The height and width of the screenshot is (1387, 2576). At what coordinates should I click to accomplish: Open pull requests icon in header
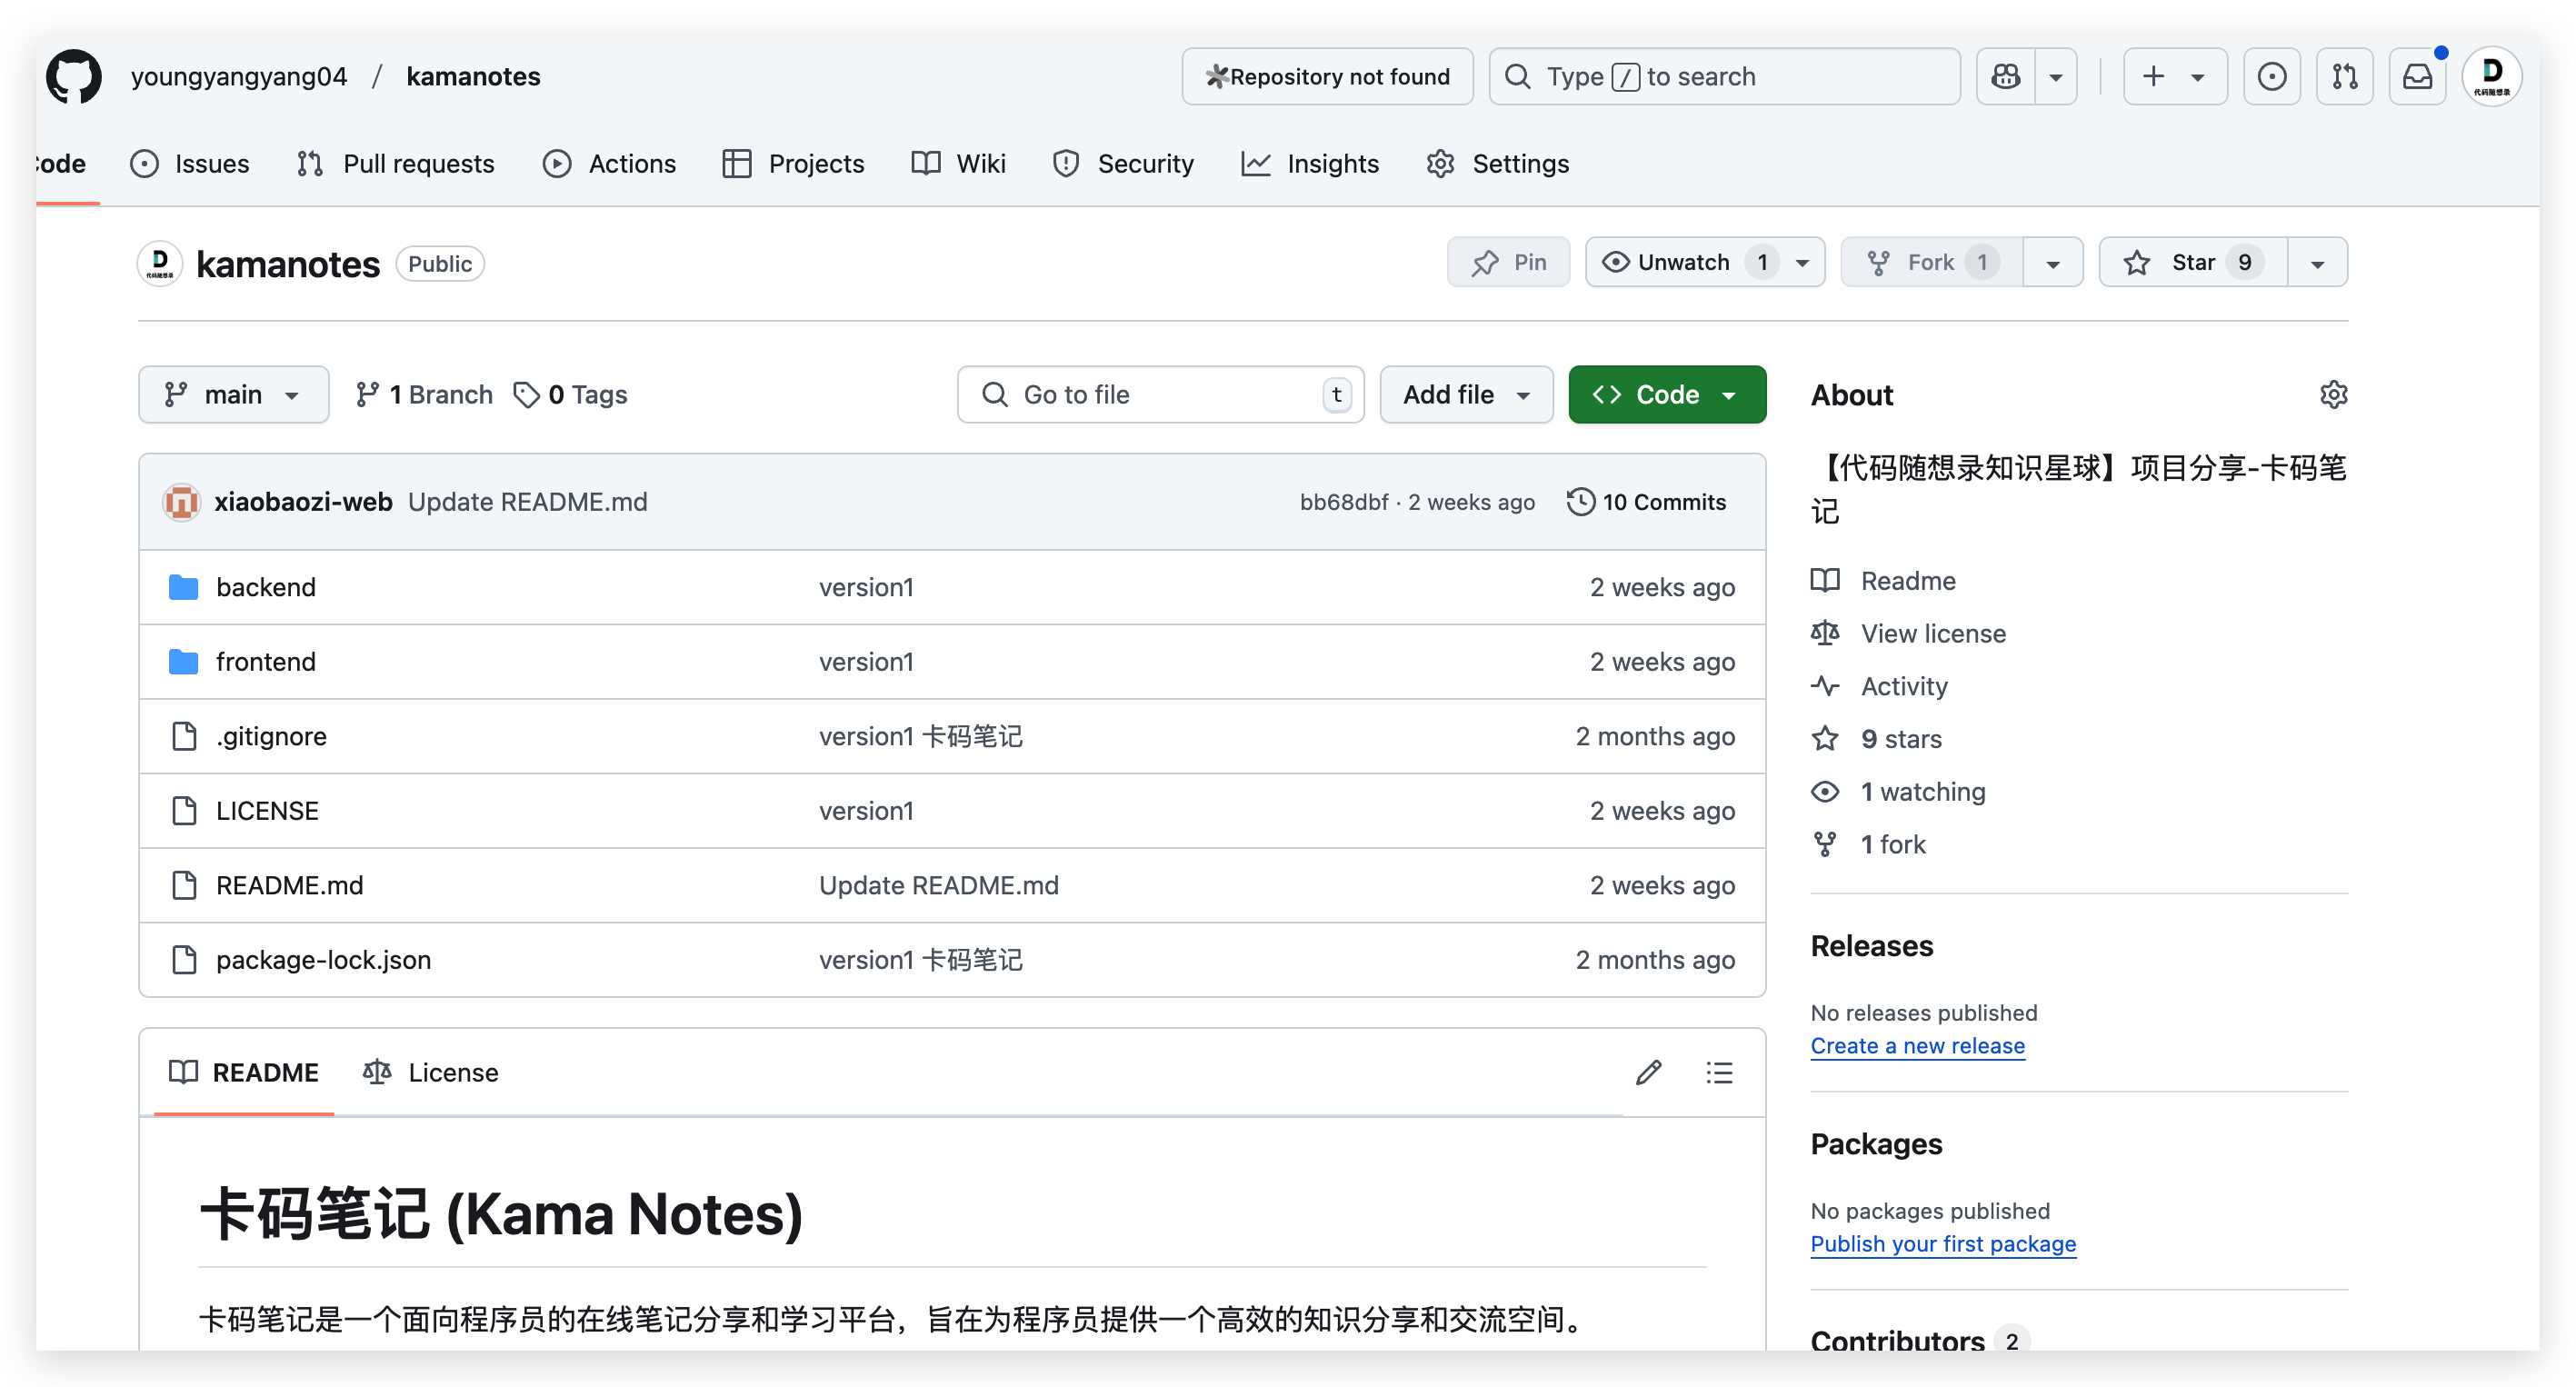(2344, 76)
